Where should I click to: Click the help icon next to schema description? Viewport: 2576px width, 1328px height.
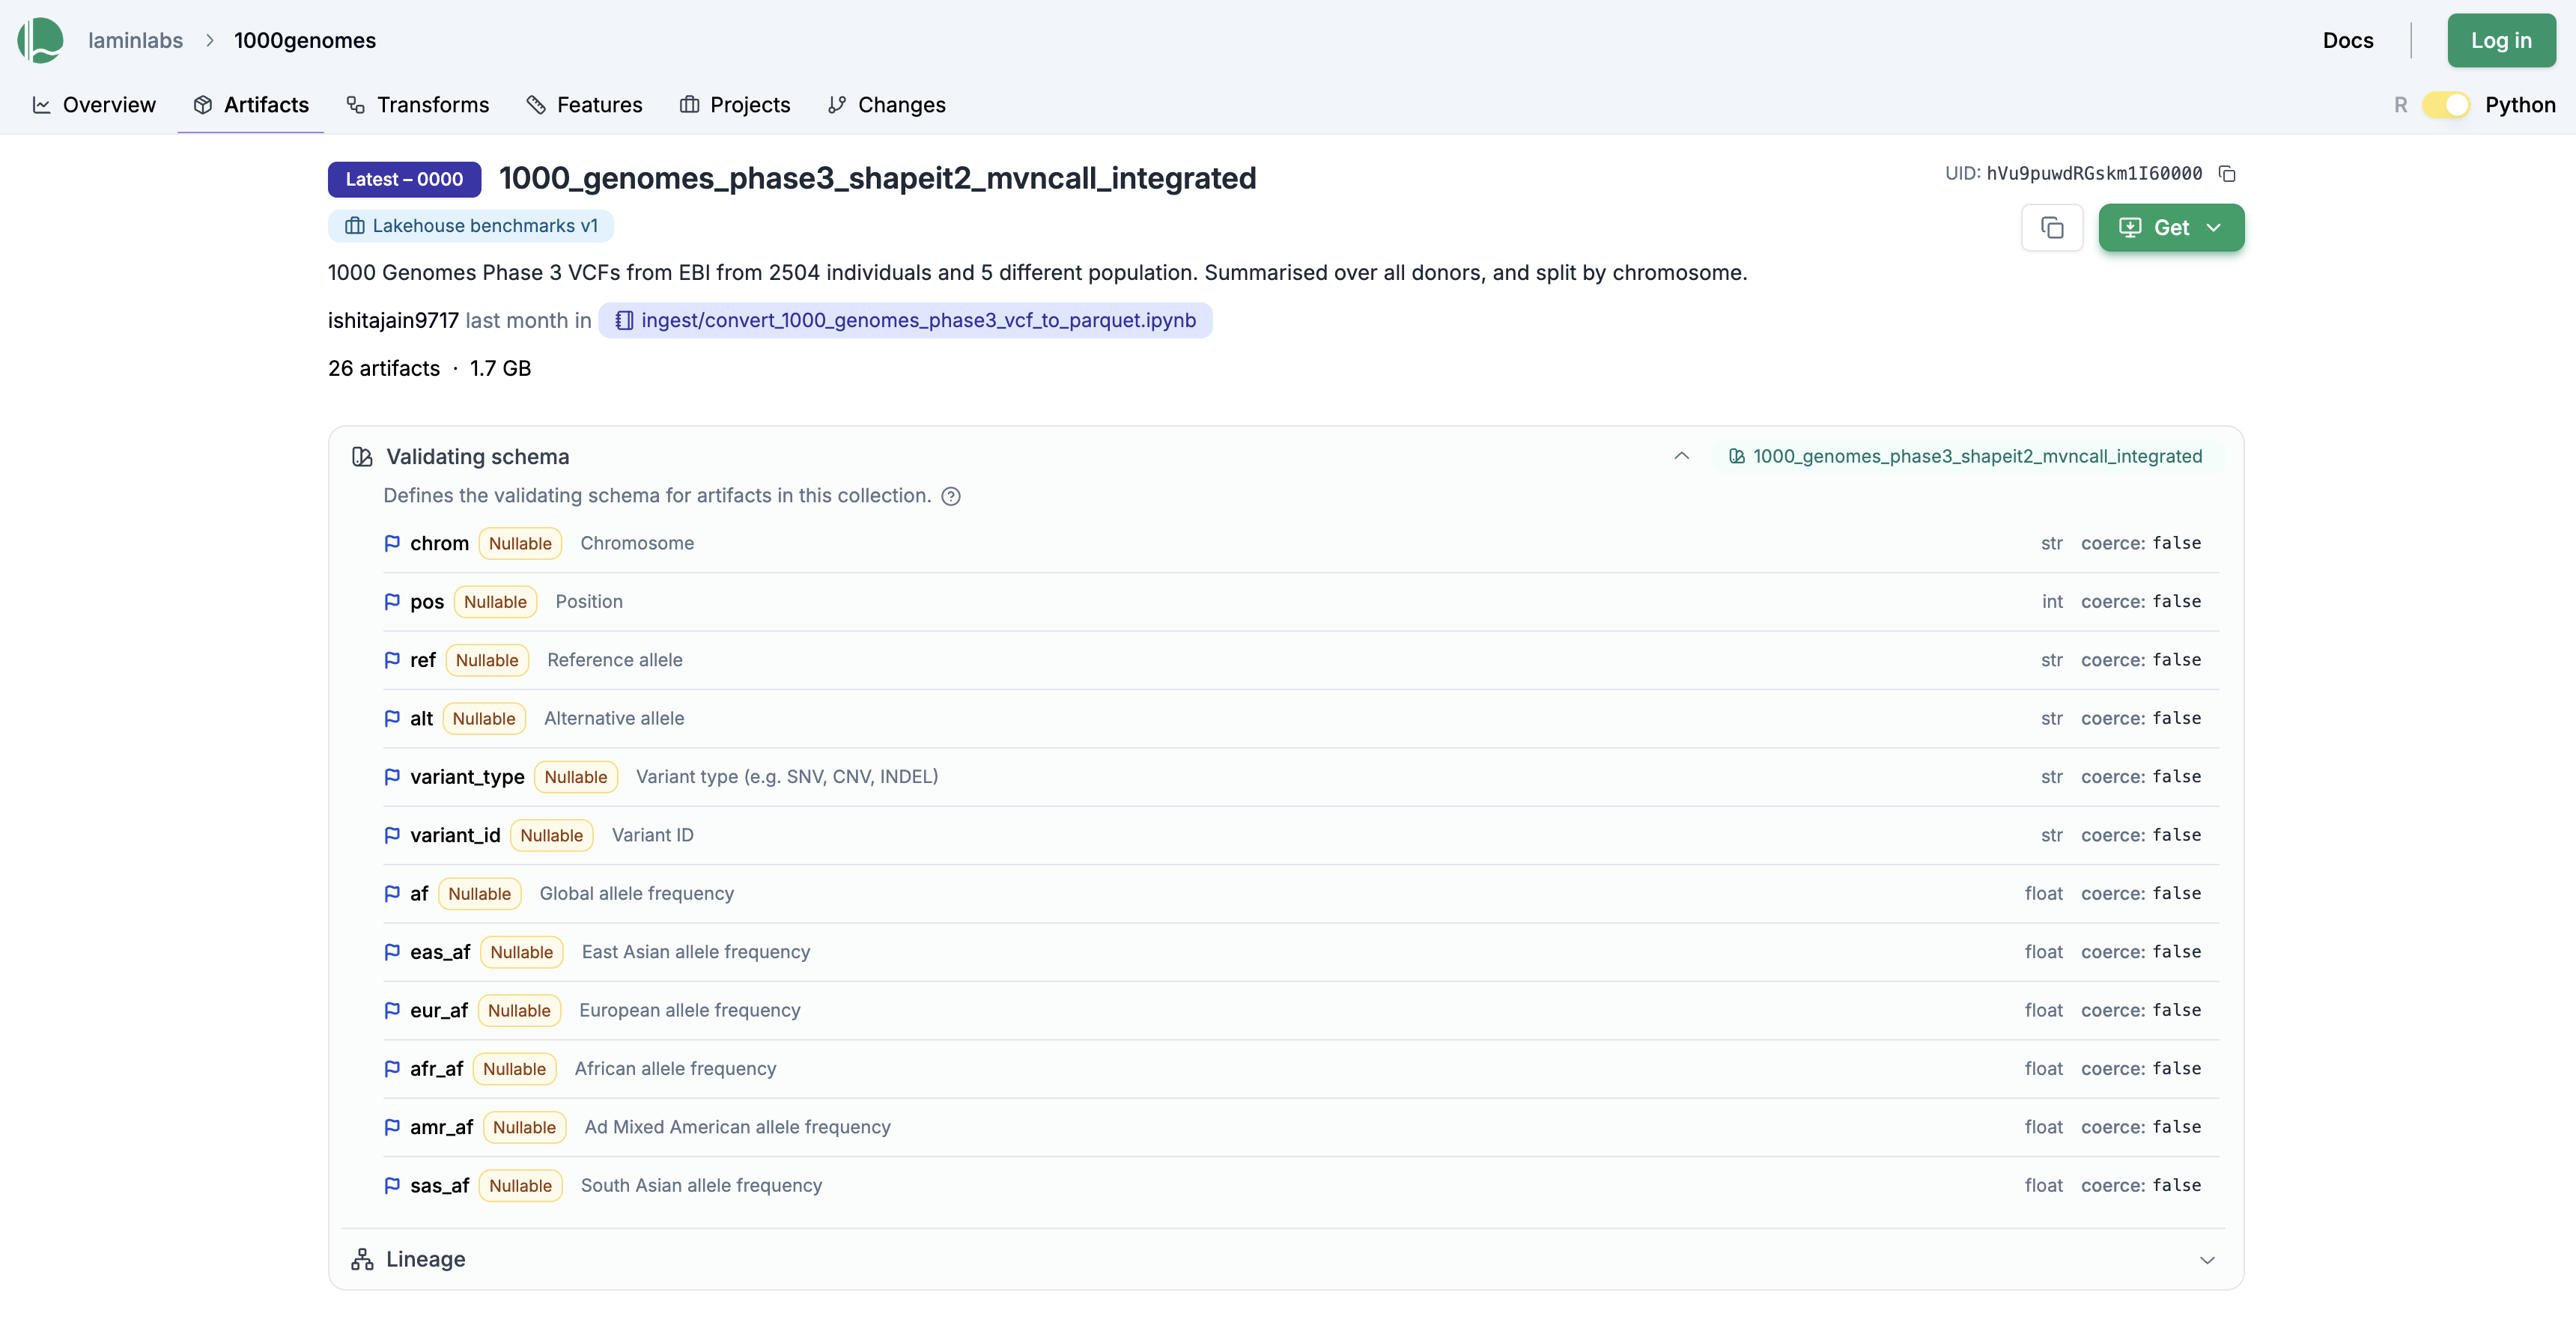pos(951,496)
